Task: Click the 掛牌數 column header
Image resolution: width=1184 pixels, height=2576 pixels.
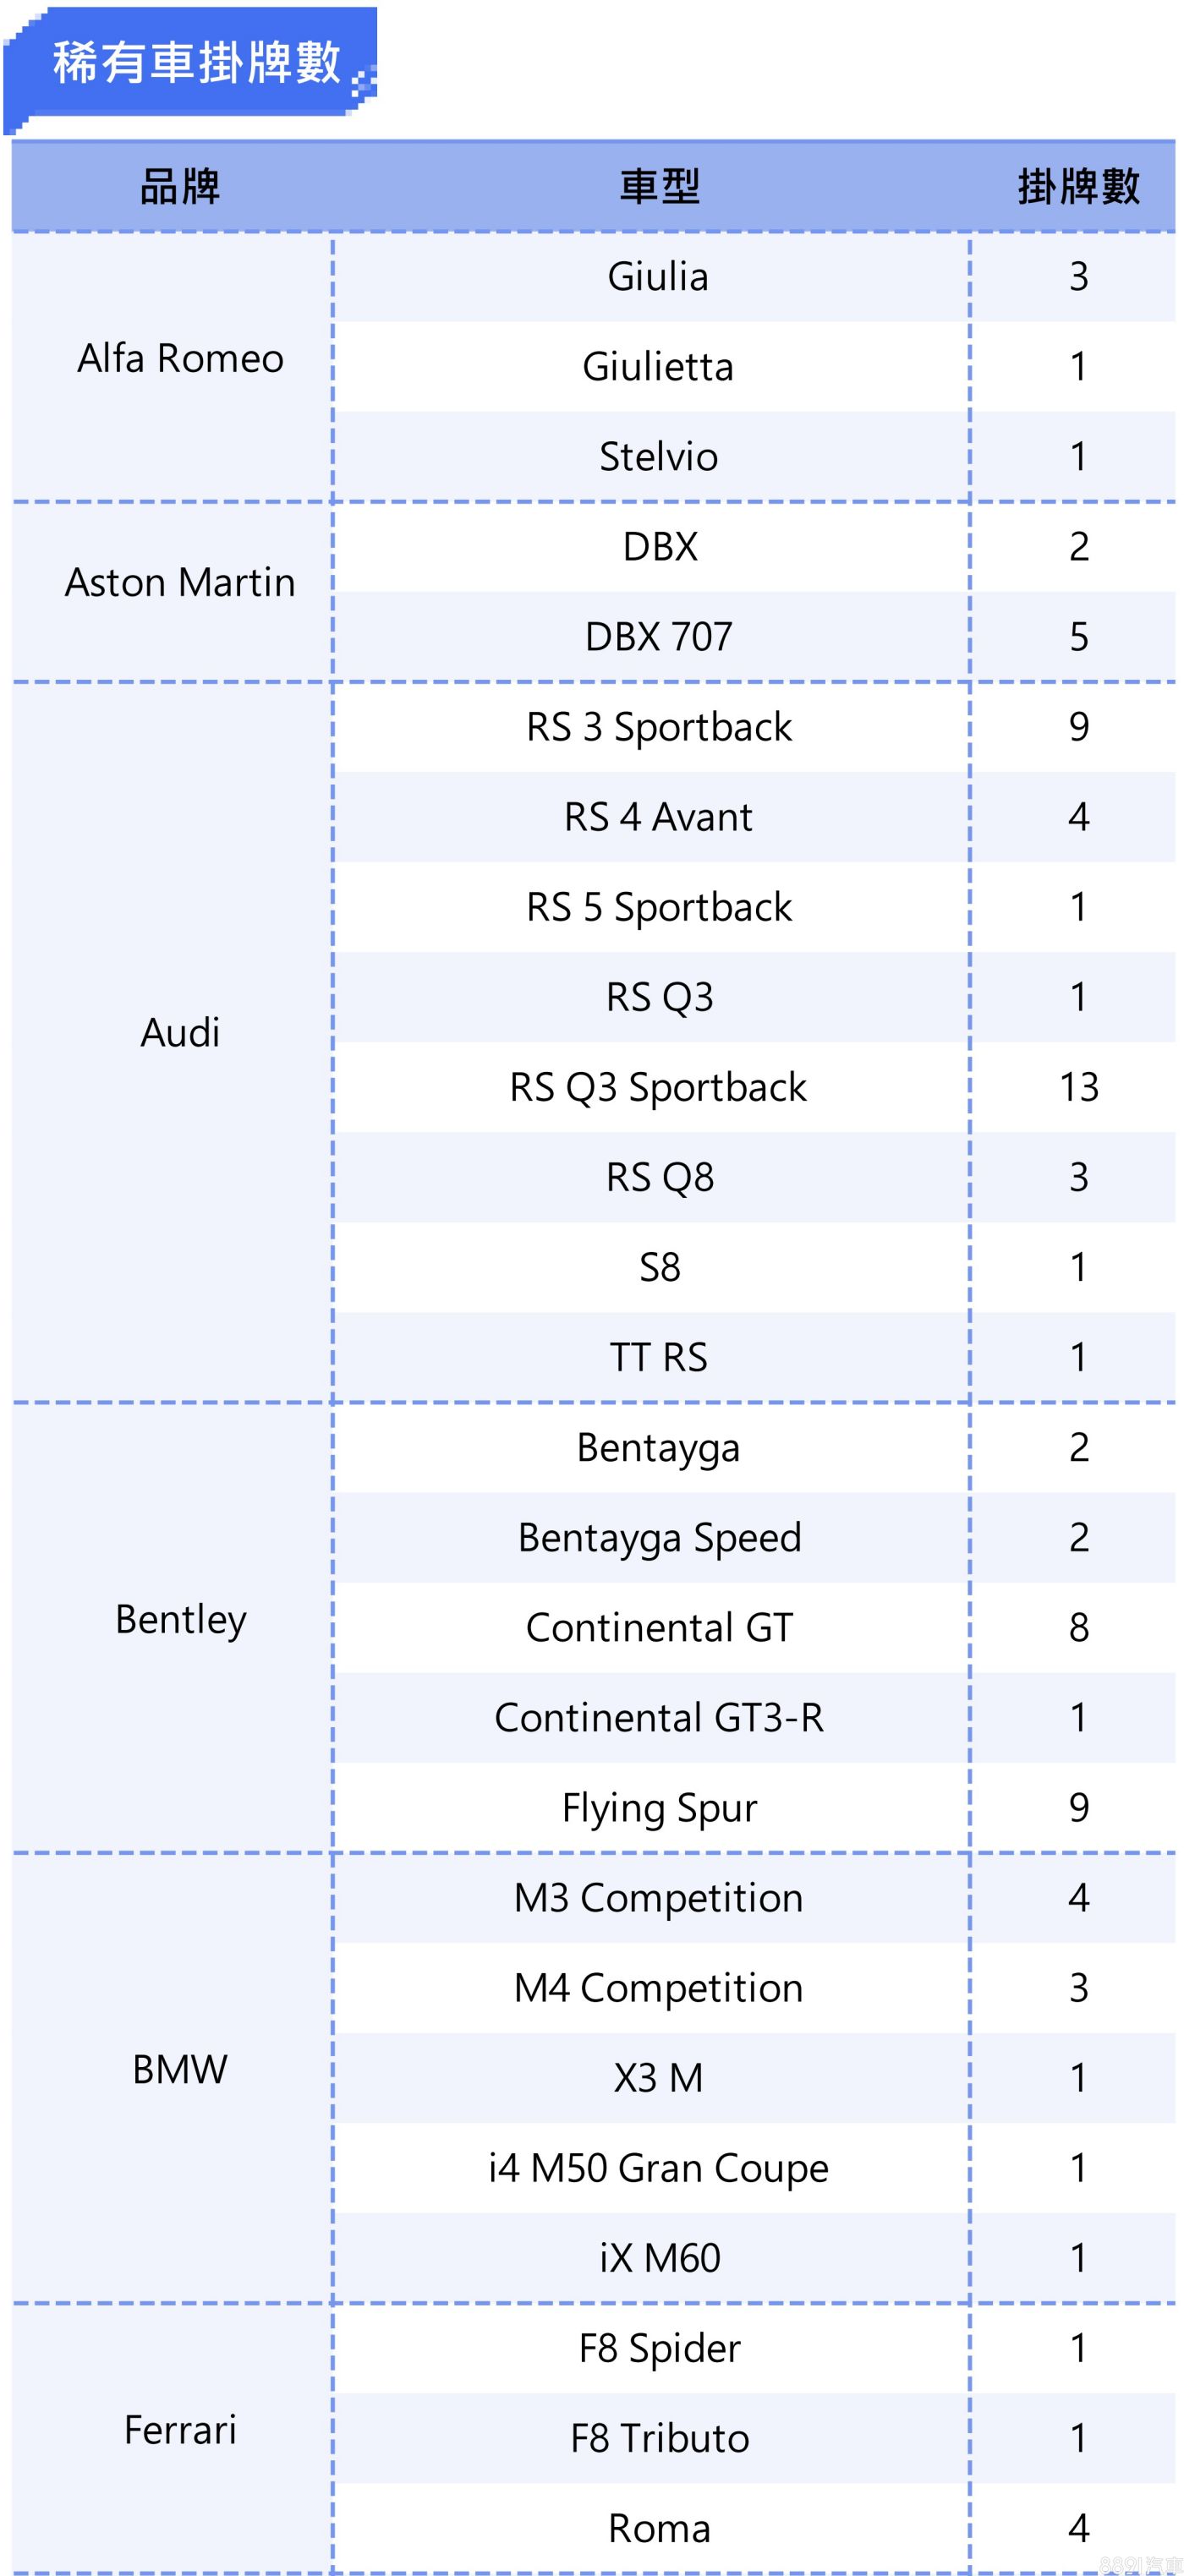Action: [x=1078, y=187]
